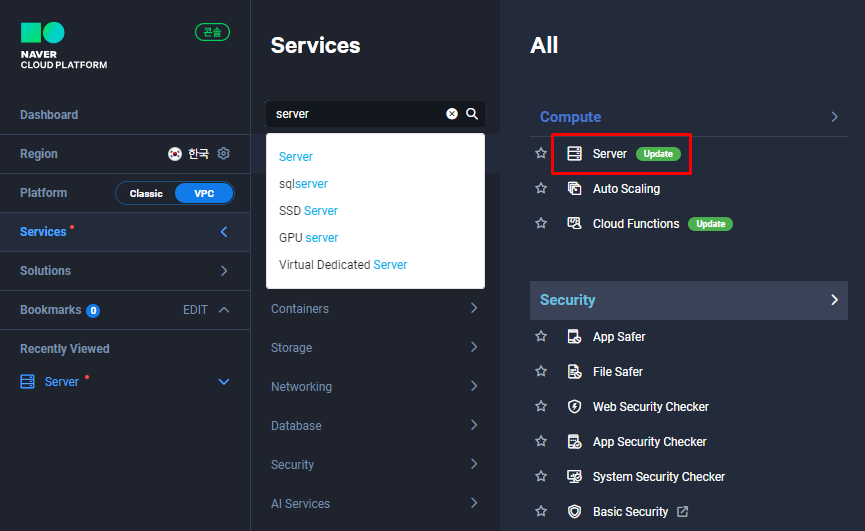Click the File Safer service icon
Screen dimensions: 865x531
(x=574, y=372)
